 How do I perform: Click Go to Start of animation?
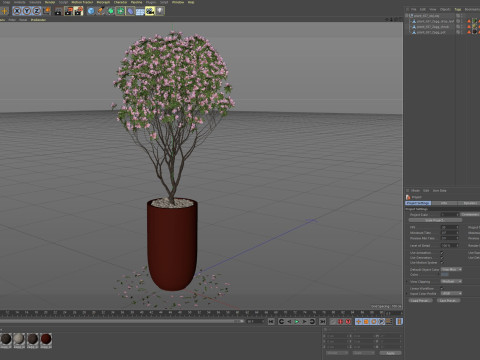[x=271, y=322]
